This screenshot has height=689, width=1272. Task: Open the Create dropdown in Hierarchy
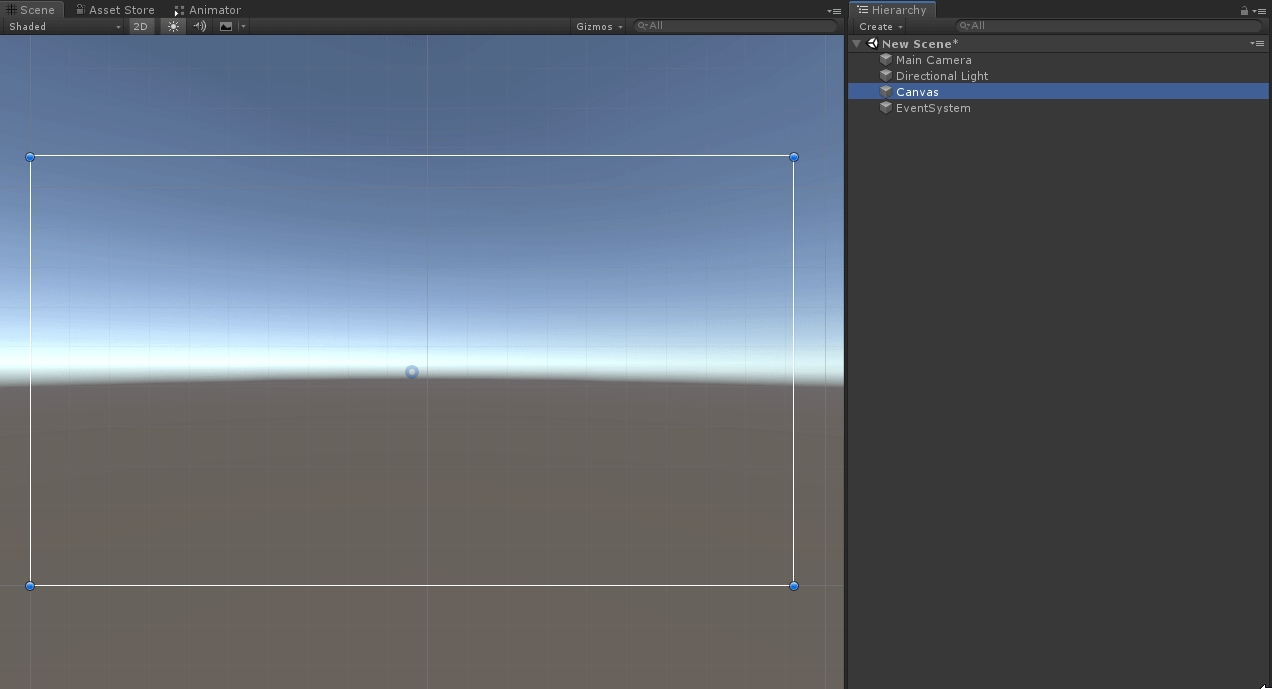(880, 26)
